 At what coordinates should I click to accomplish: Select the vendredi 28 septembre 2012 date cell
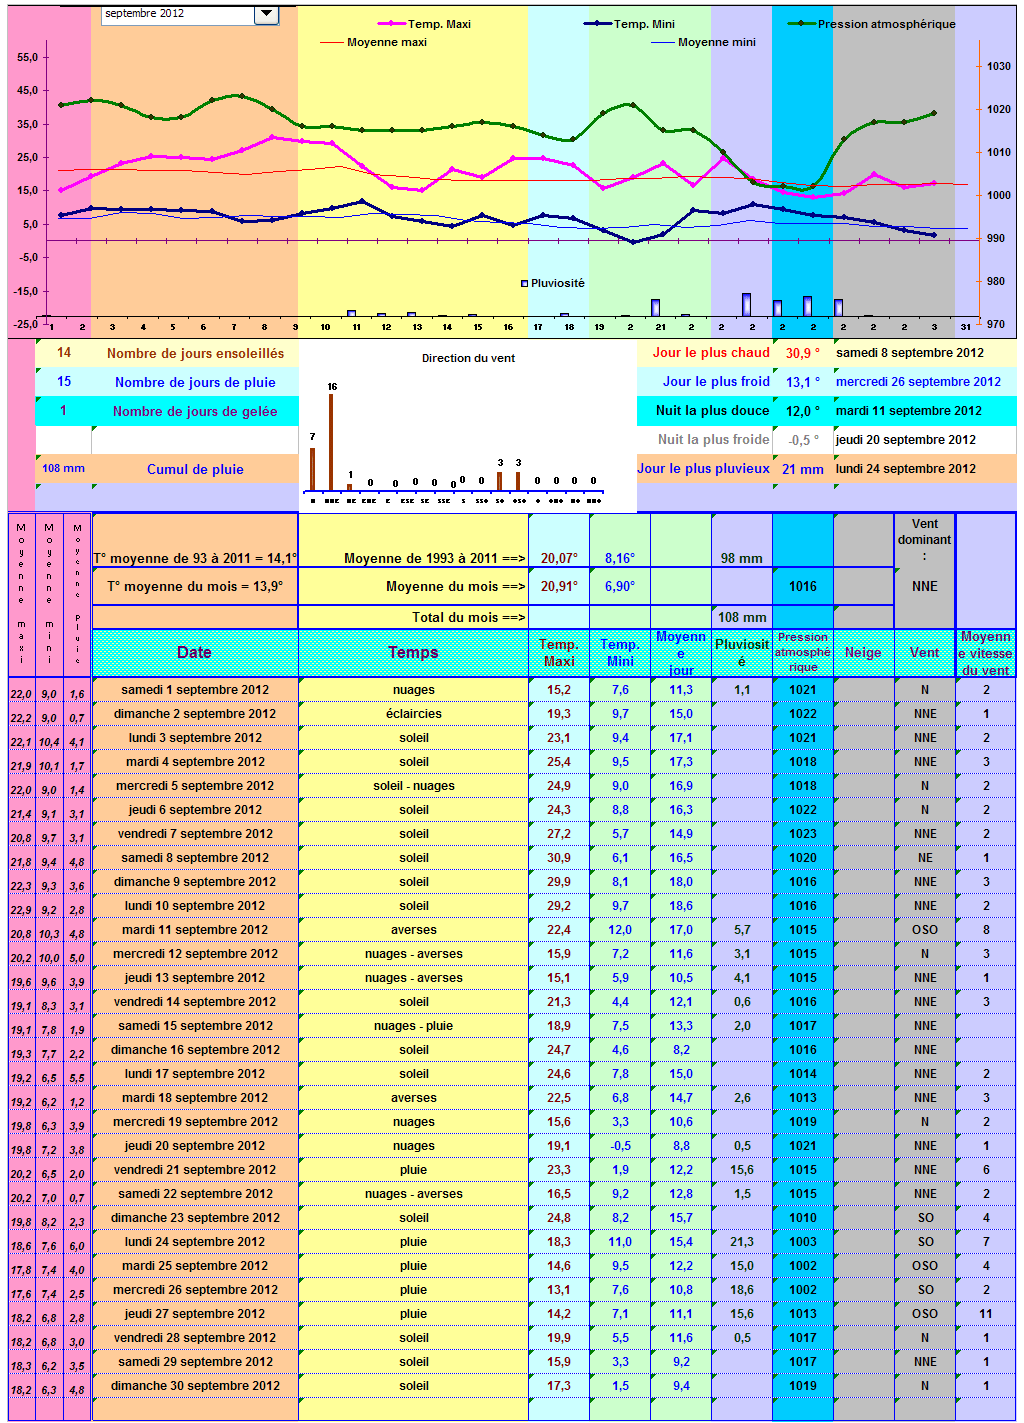click(x=195, y=1338)
